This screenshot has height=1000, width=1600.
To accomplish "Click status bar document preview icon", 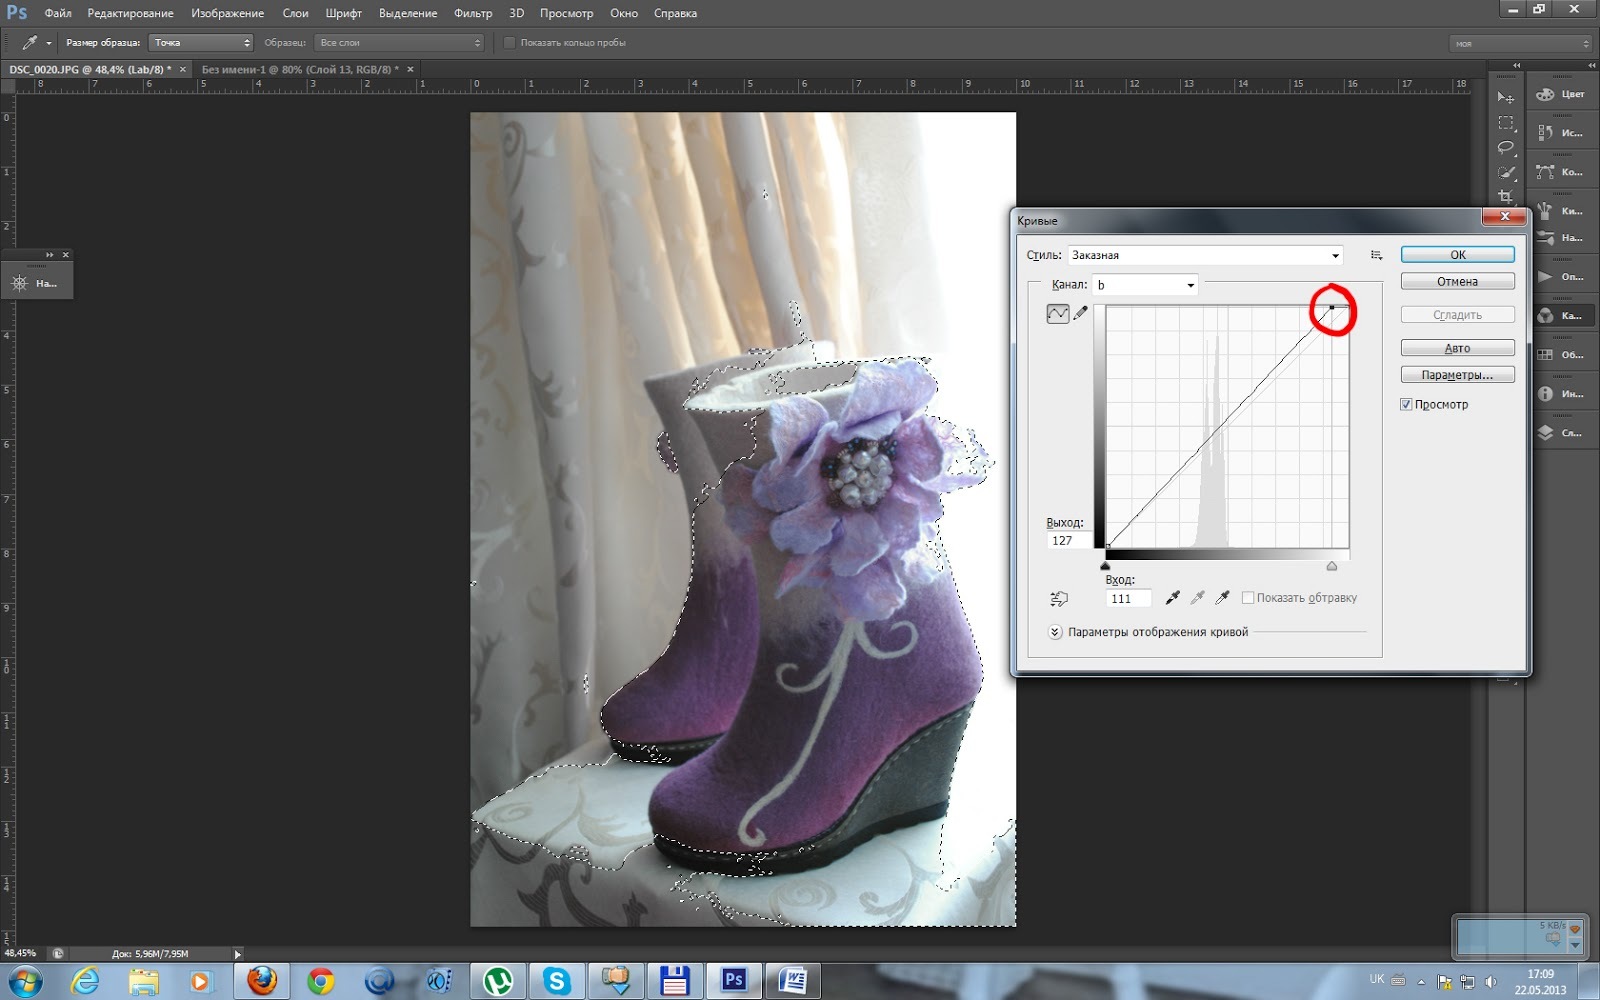I will [x=58, y=954].
